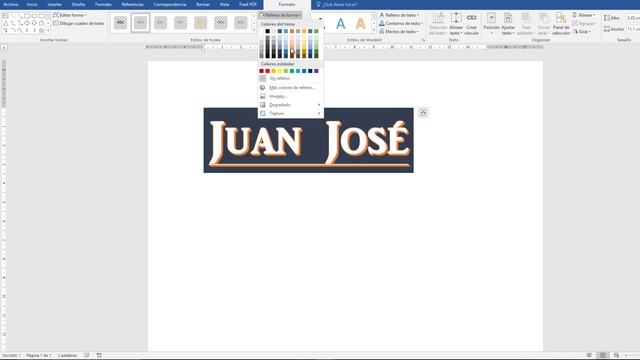
Task: Click Dibujar cuadro de texto button
Action: (x=78, y=23)
